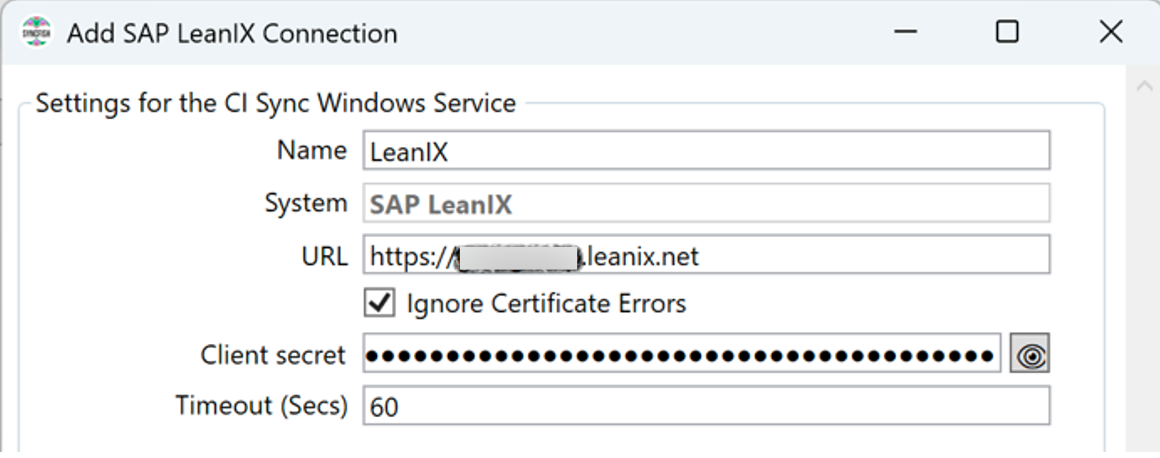Click the Synotion app icon in title bar

[37, 33]
